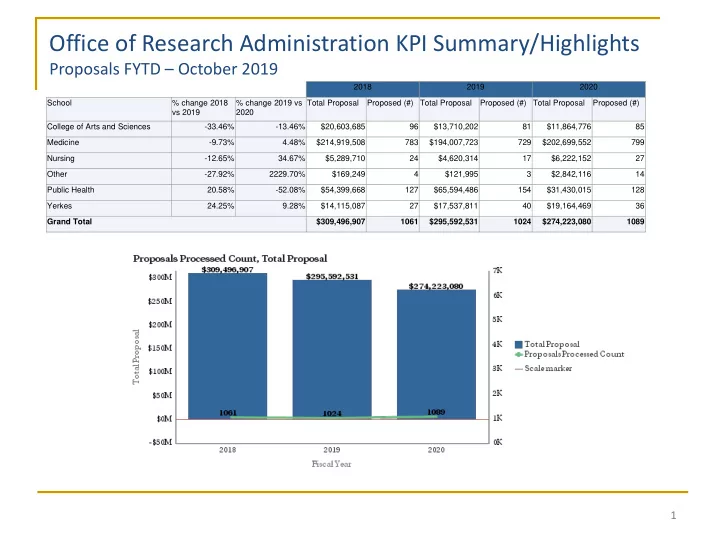Click the $31,430,015 cell
Screen dimensions: 720x540
coord(562,190)
